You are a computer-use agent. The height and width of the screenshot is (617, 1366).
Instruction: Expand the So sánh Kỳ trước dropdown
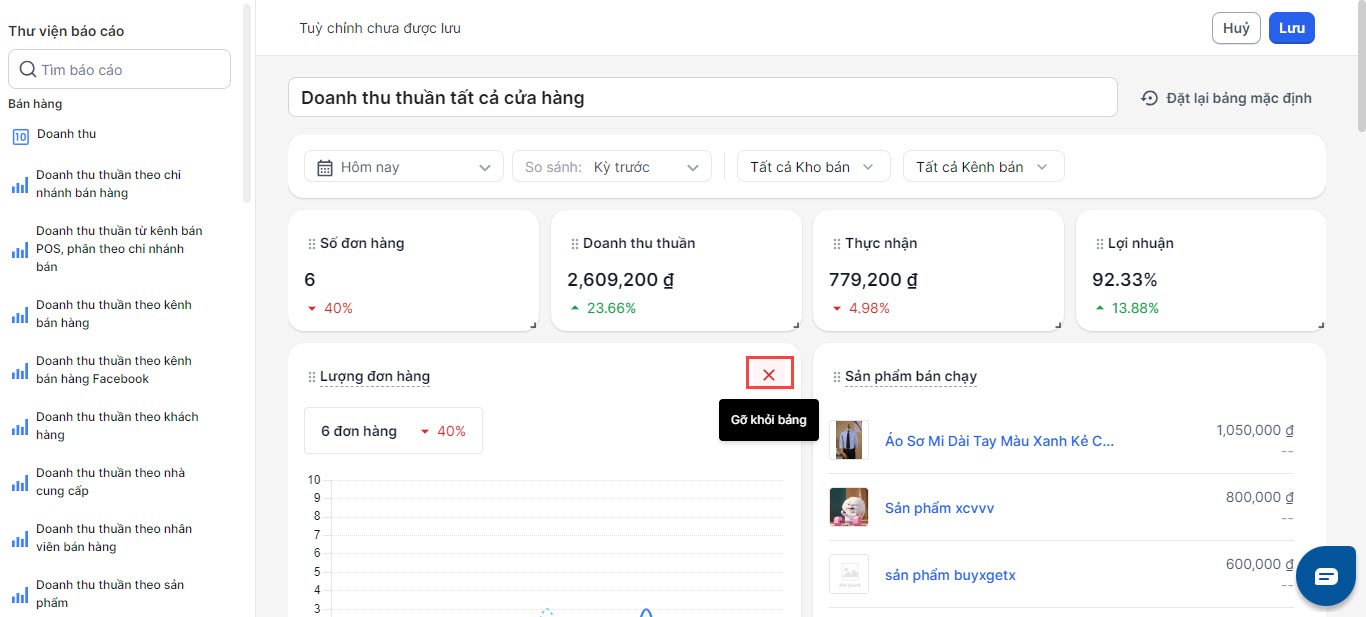click(x=612, y=167)
